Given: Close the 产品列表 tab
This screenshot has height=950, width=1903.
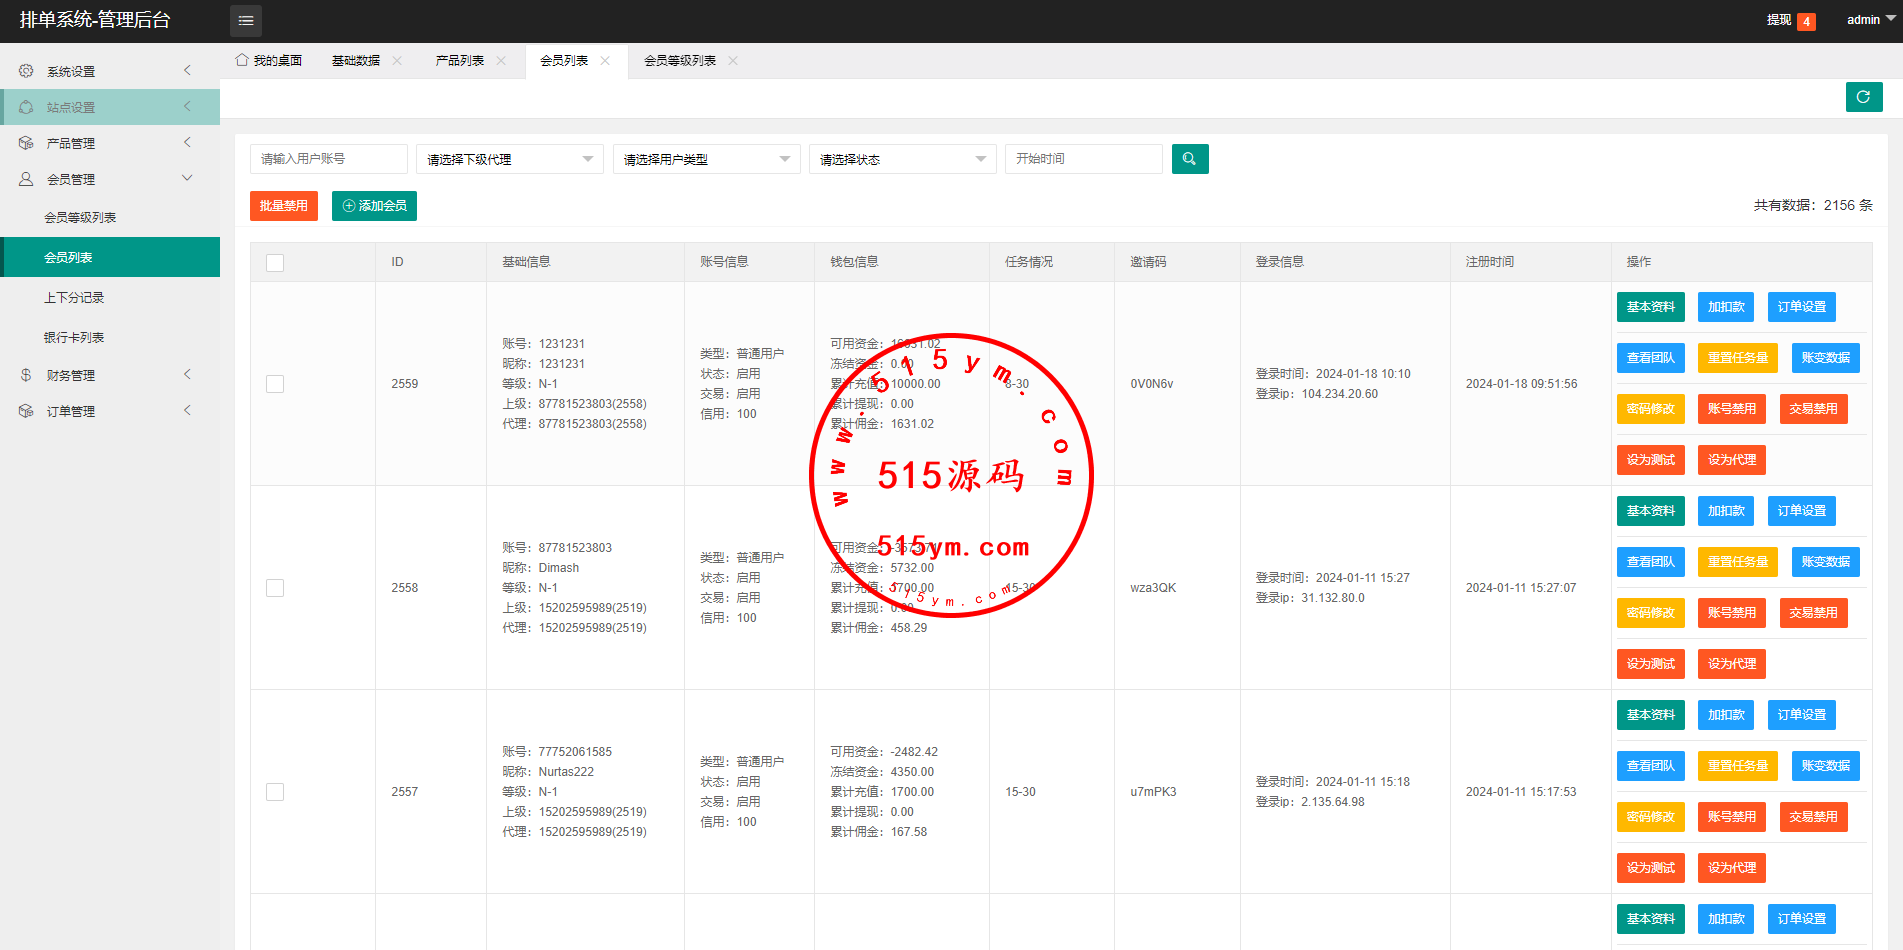Looking at the screenshot, I should click(501, 61).
